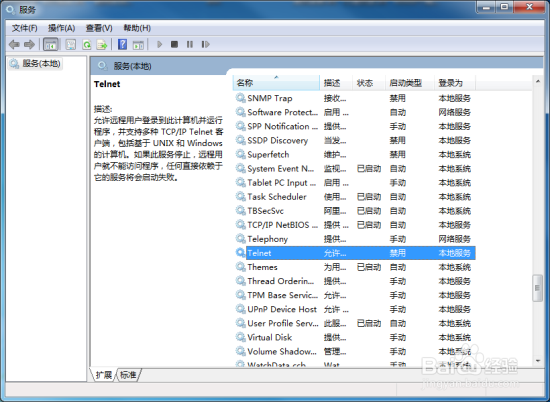Select 服务(本地) in the left tree
550x402 pixels.
[35, 63]
